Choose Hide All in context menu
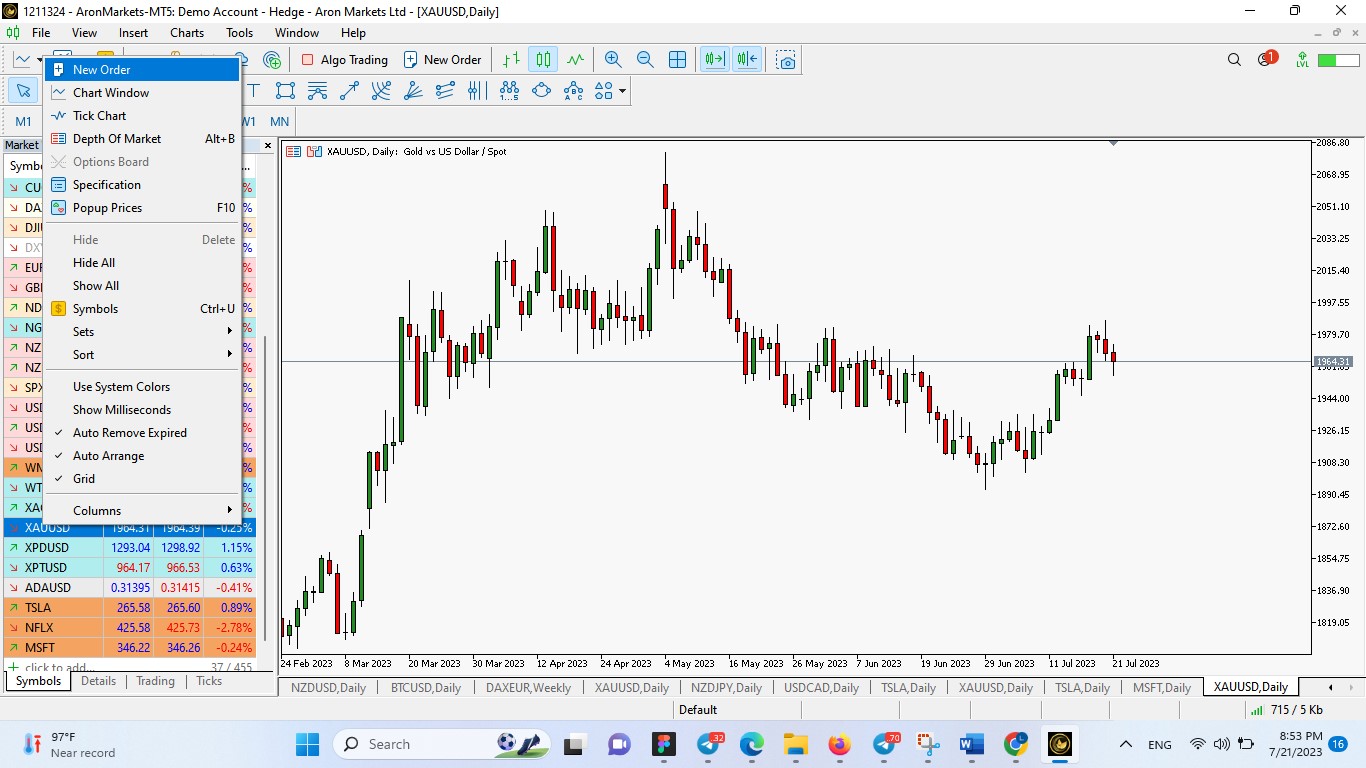This screenshot has width=1366, height=768. pyautogui.click(x=142, y=263)
